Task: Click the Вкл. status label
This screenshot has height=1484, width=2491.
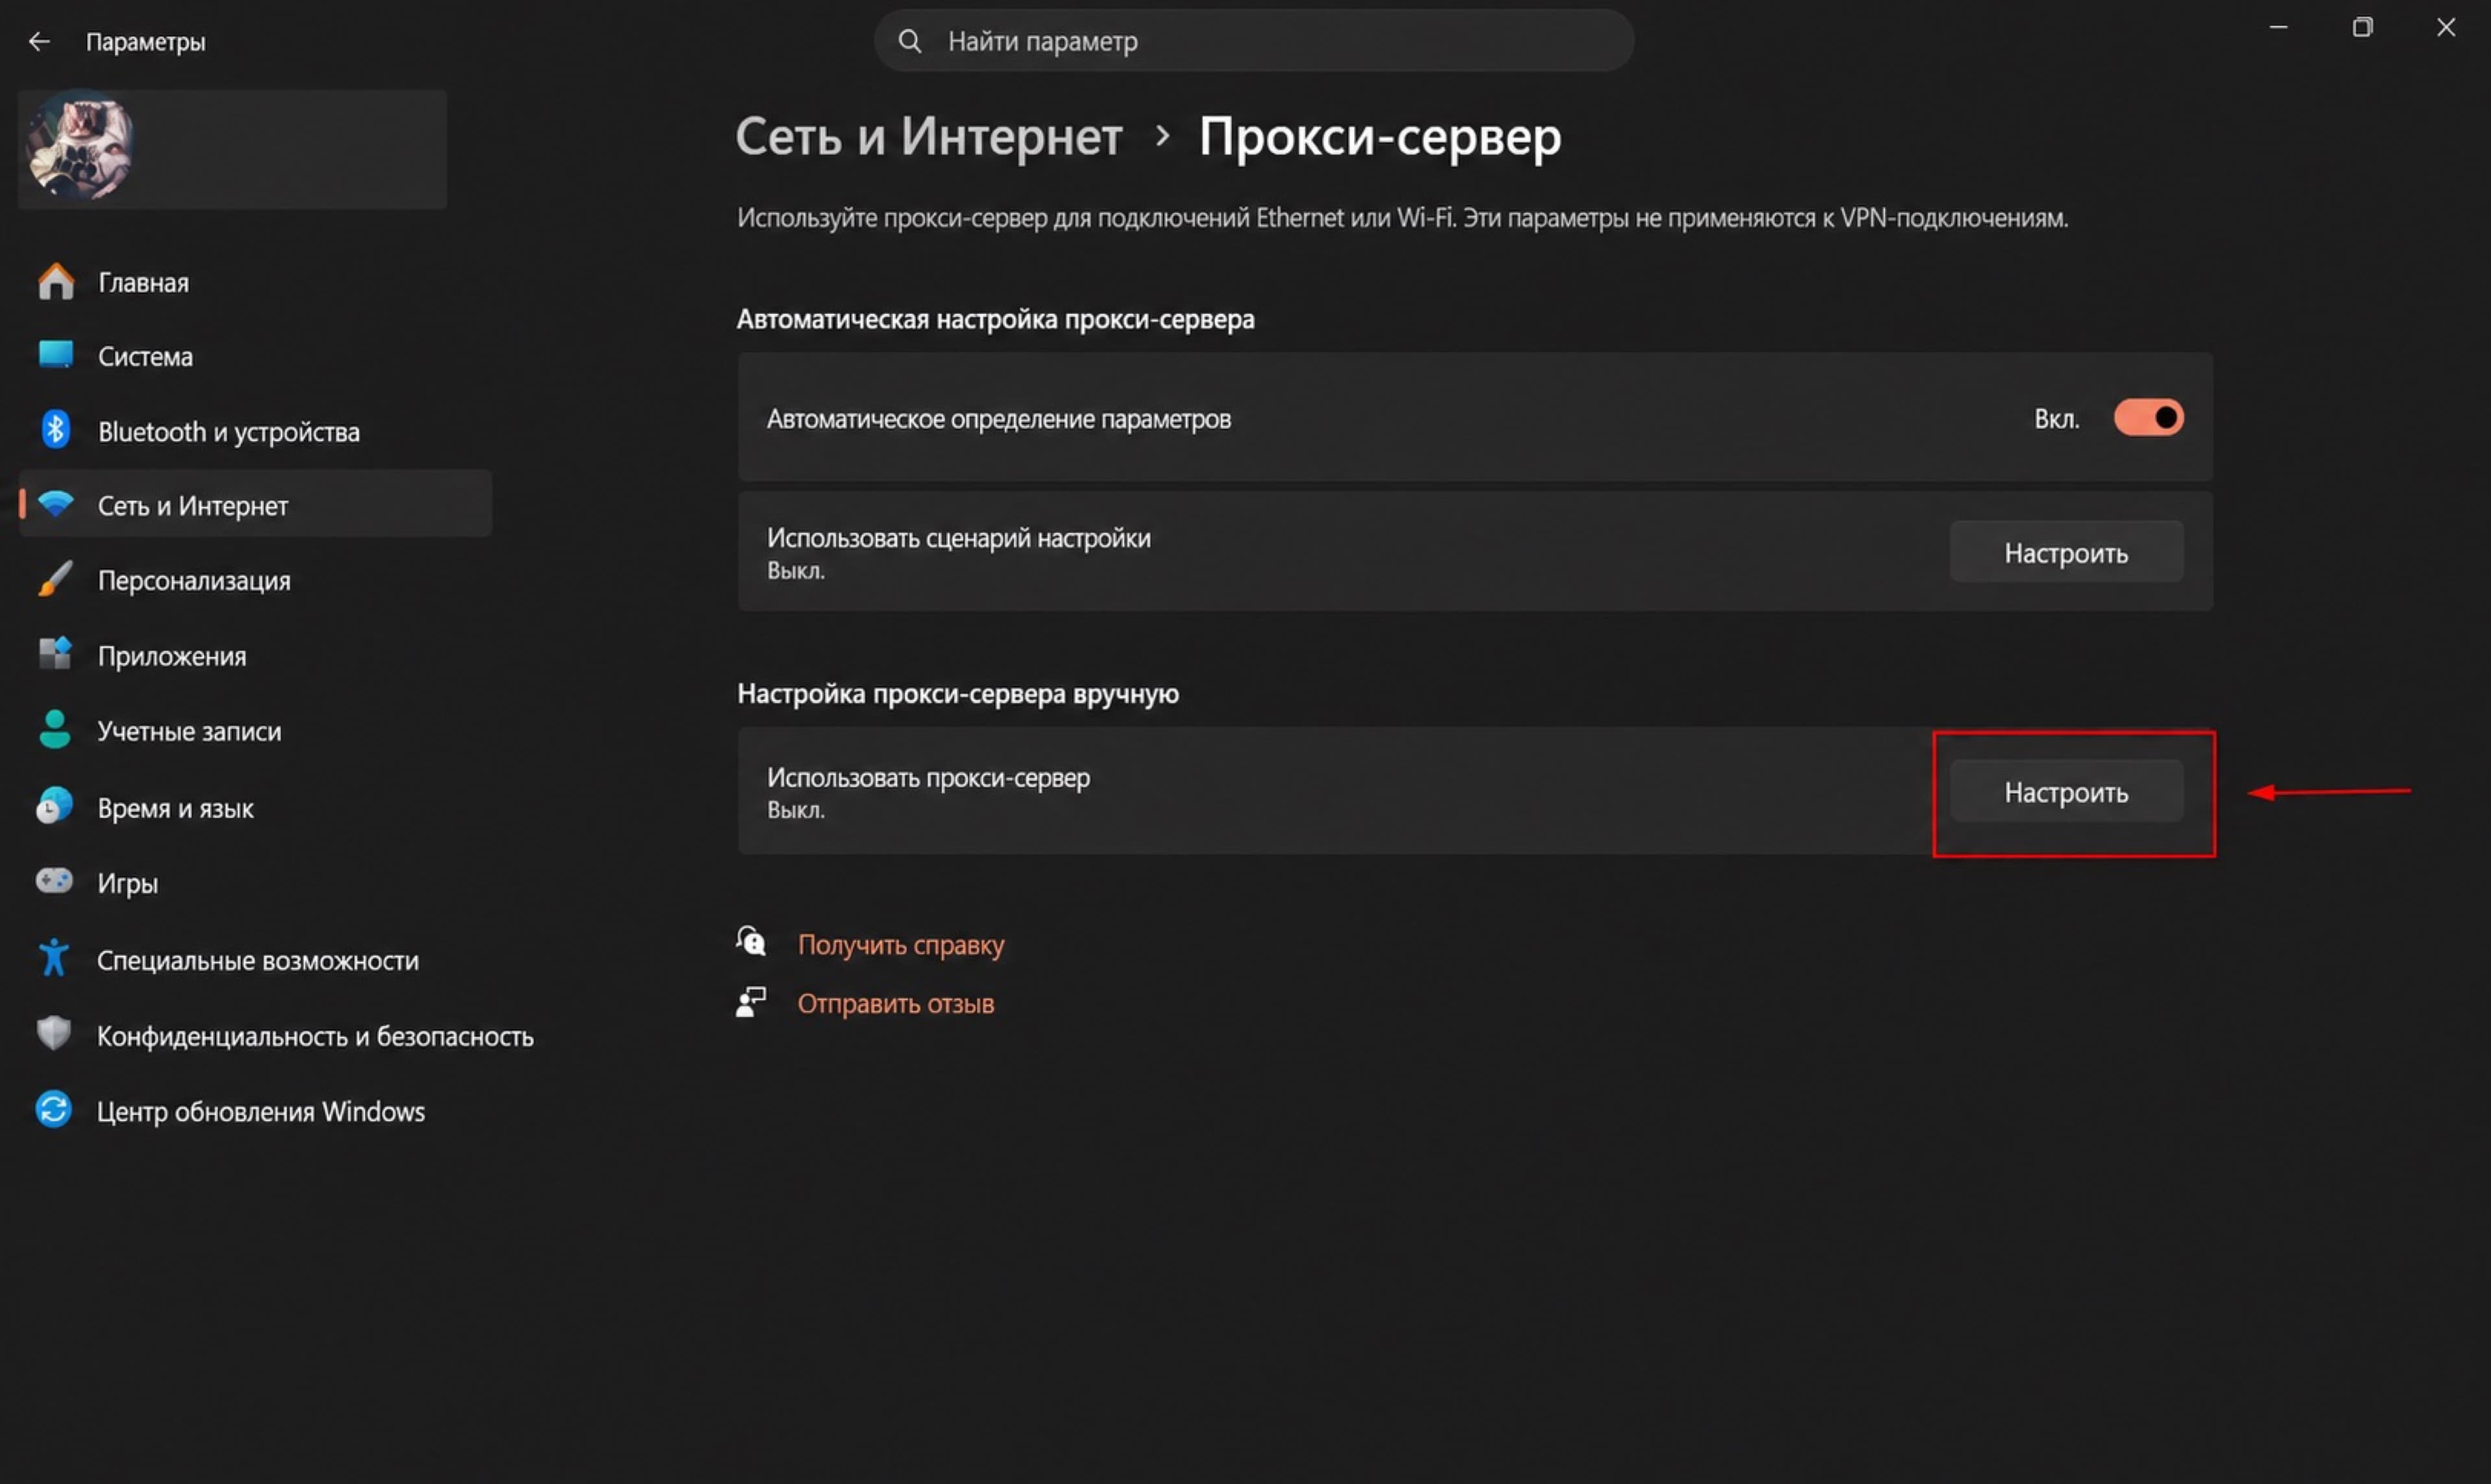Action: [x=2056, y=419]
